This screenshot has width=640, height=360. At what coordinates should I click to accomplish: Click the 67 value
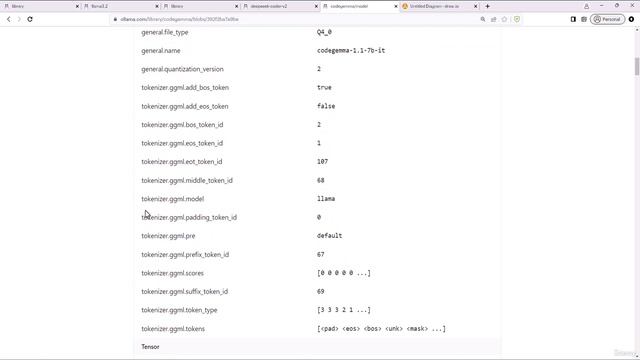(320, 254)
